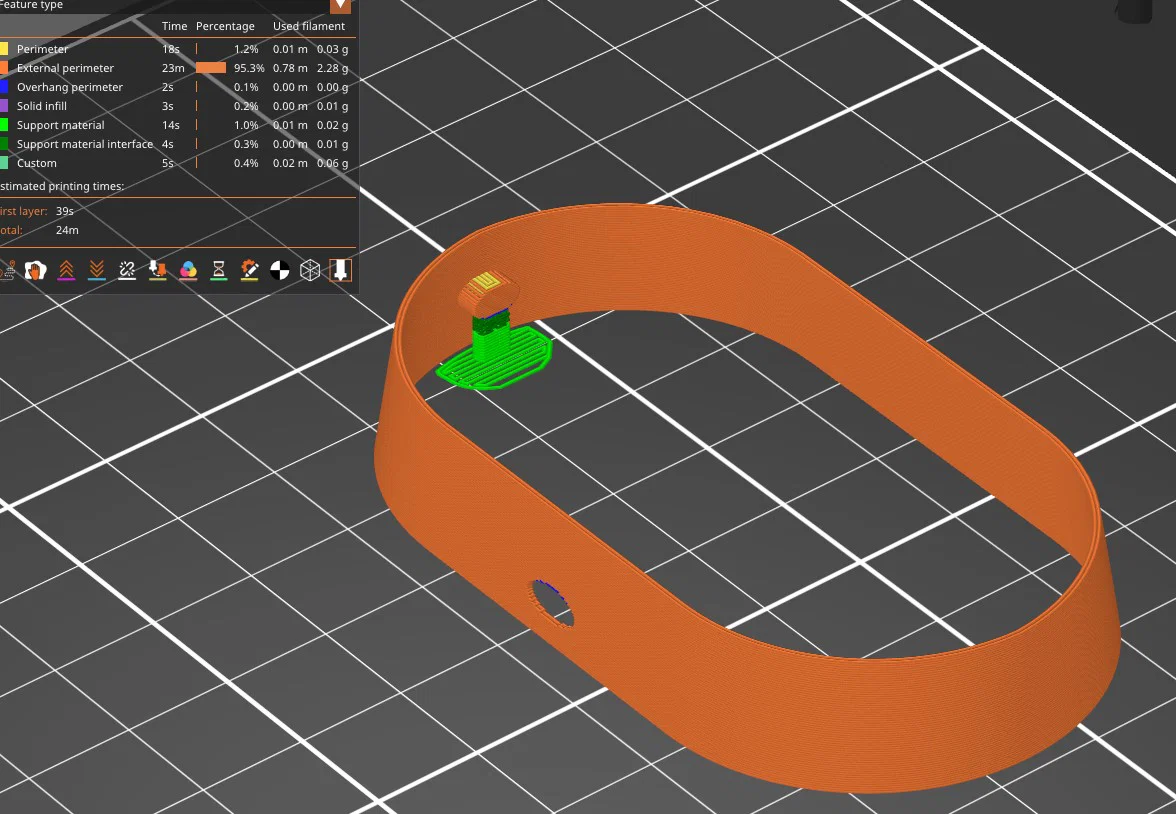This screenshot has width=1176, height=814.
Task: Click the round hole in the ring wall
Action: [x=554, y=604]
